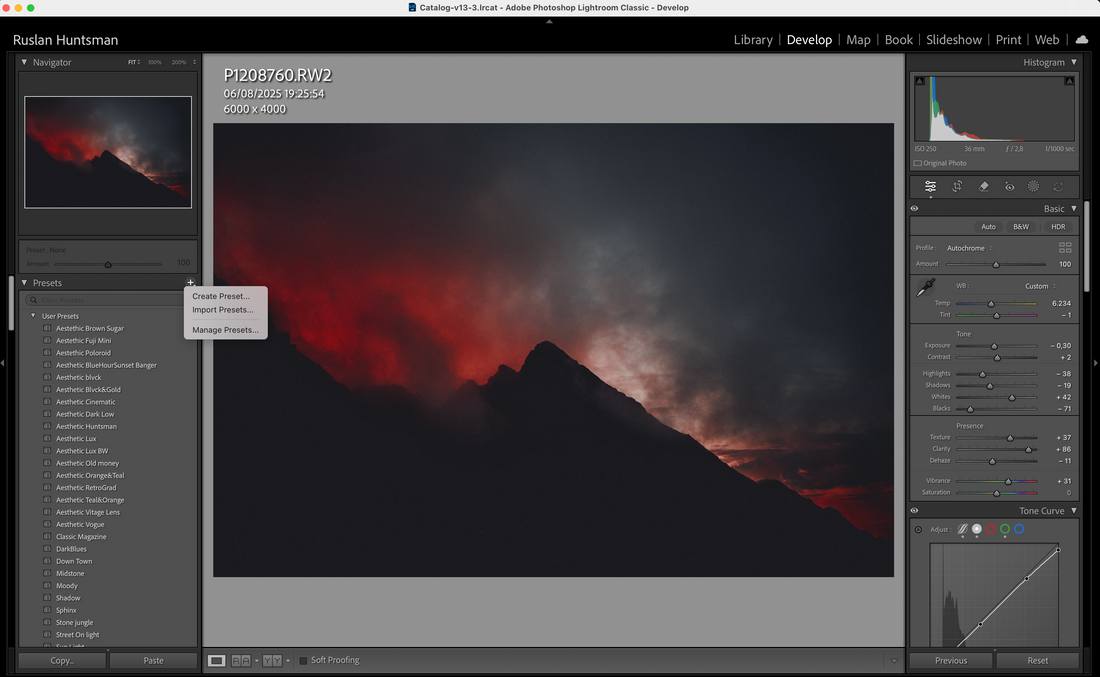1100x677 pixels.
Task: Collapse the User Presets folder
Action: 32,316
